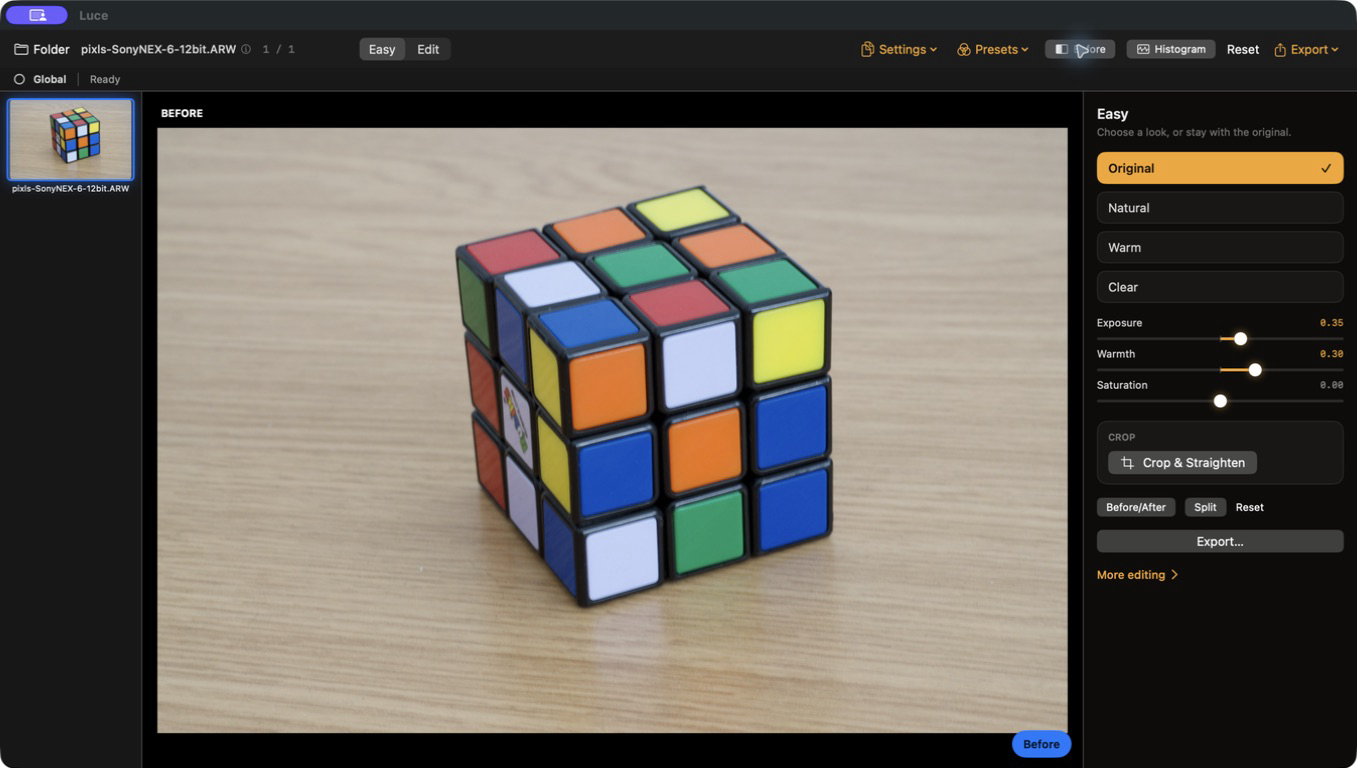
Task: Click the Exposure value 0.35
Action: pyautogui.click(x=1331, y=323)
